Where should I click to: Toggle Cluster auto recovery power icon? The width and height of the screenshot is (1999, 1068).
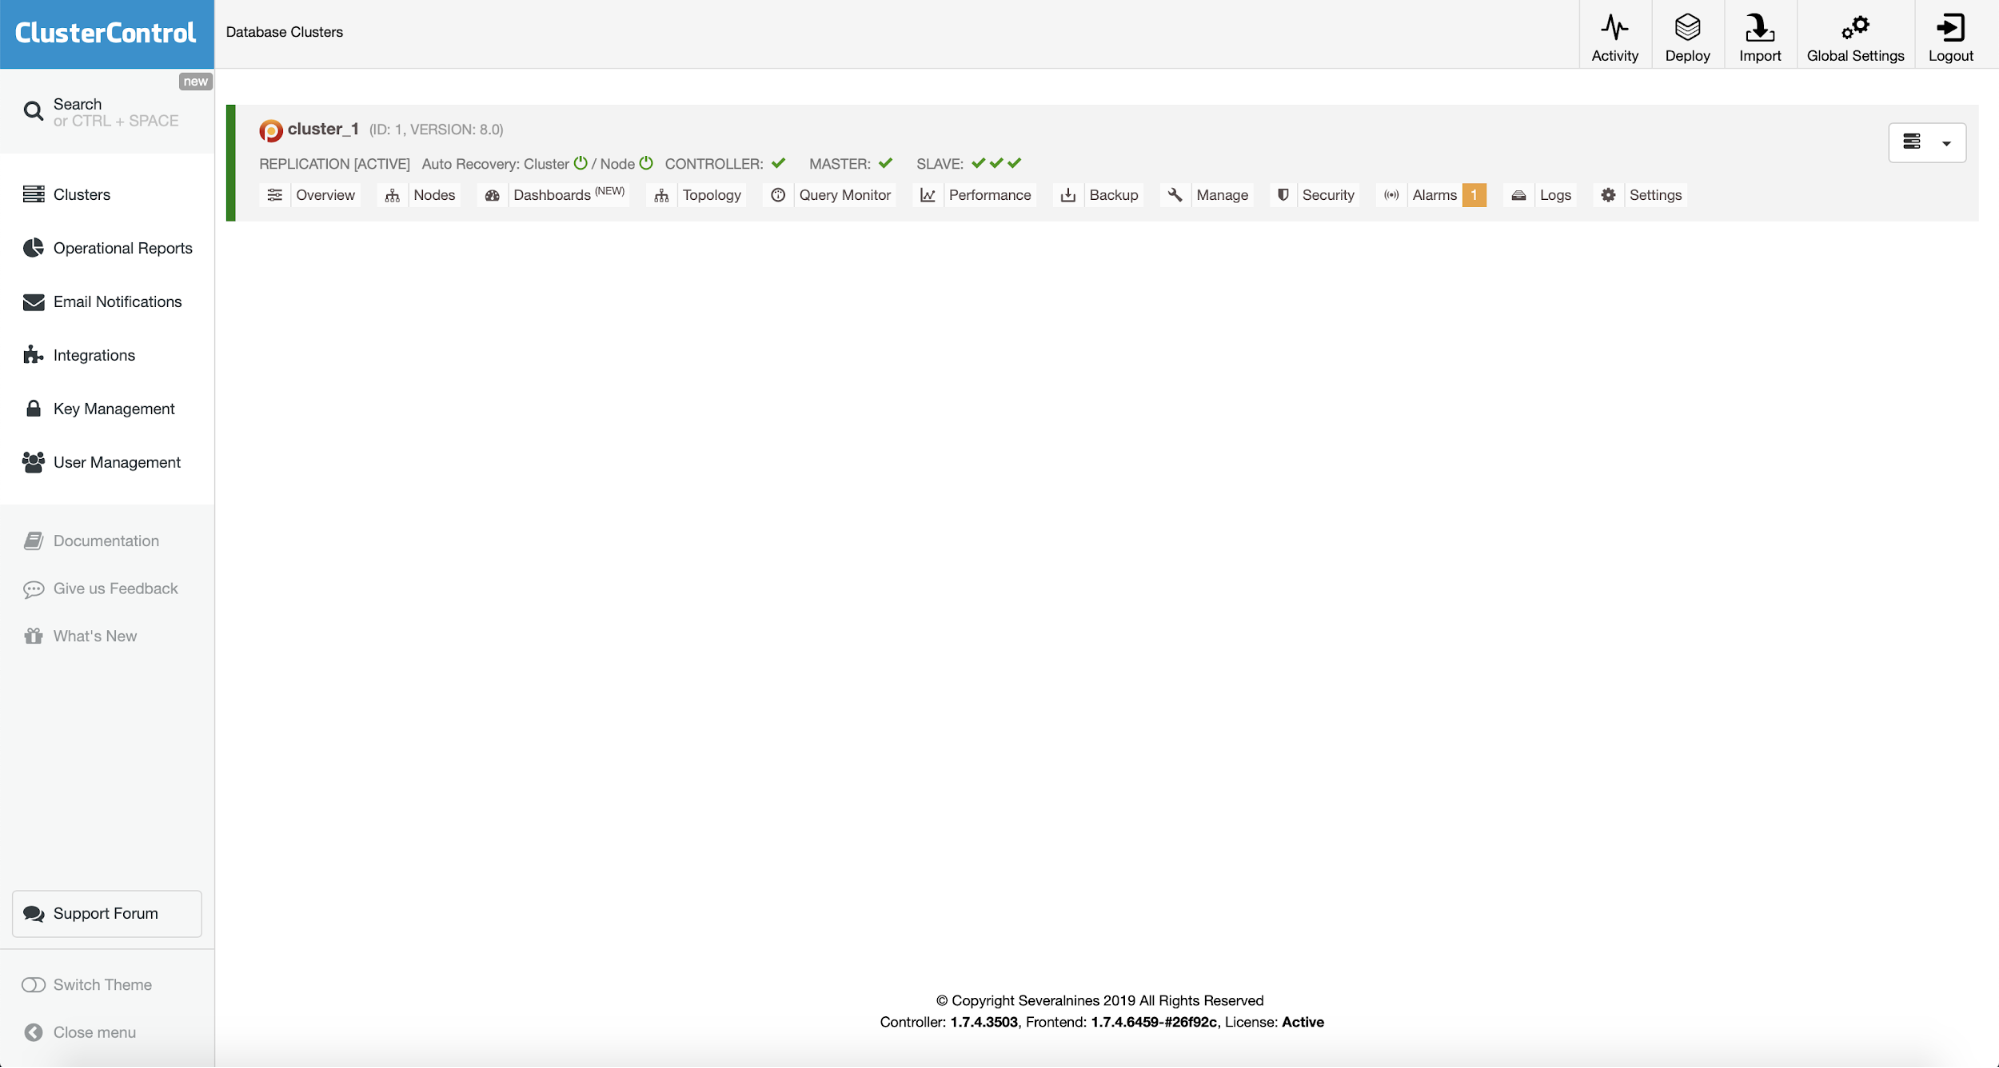tap(580, 163)
